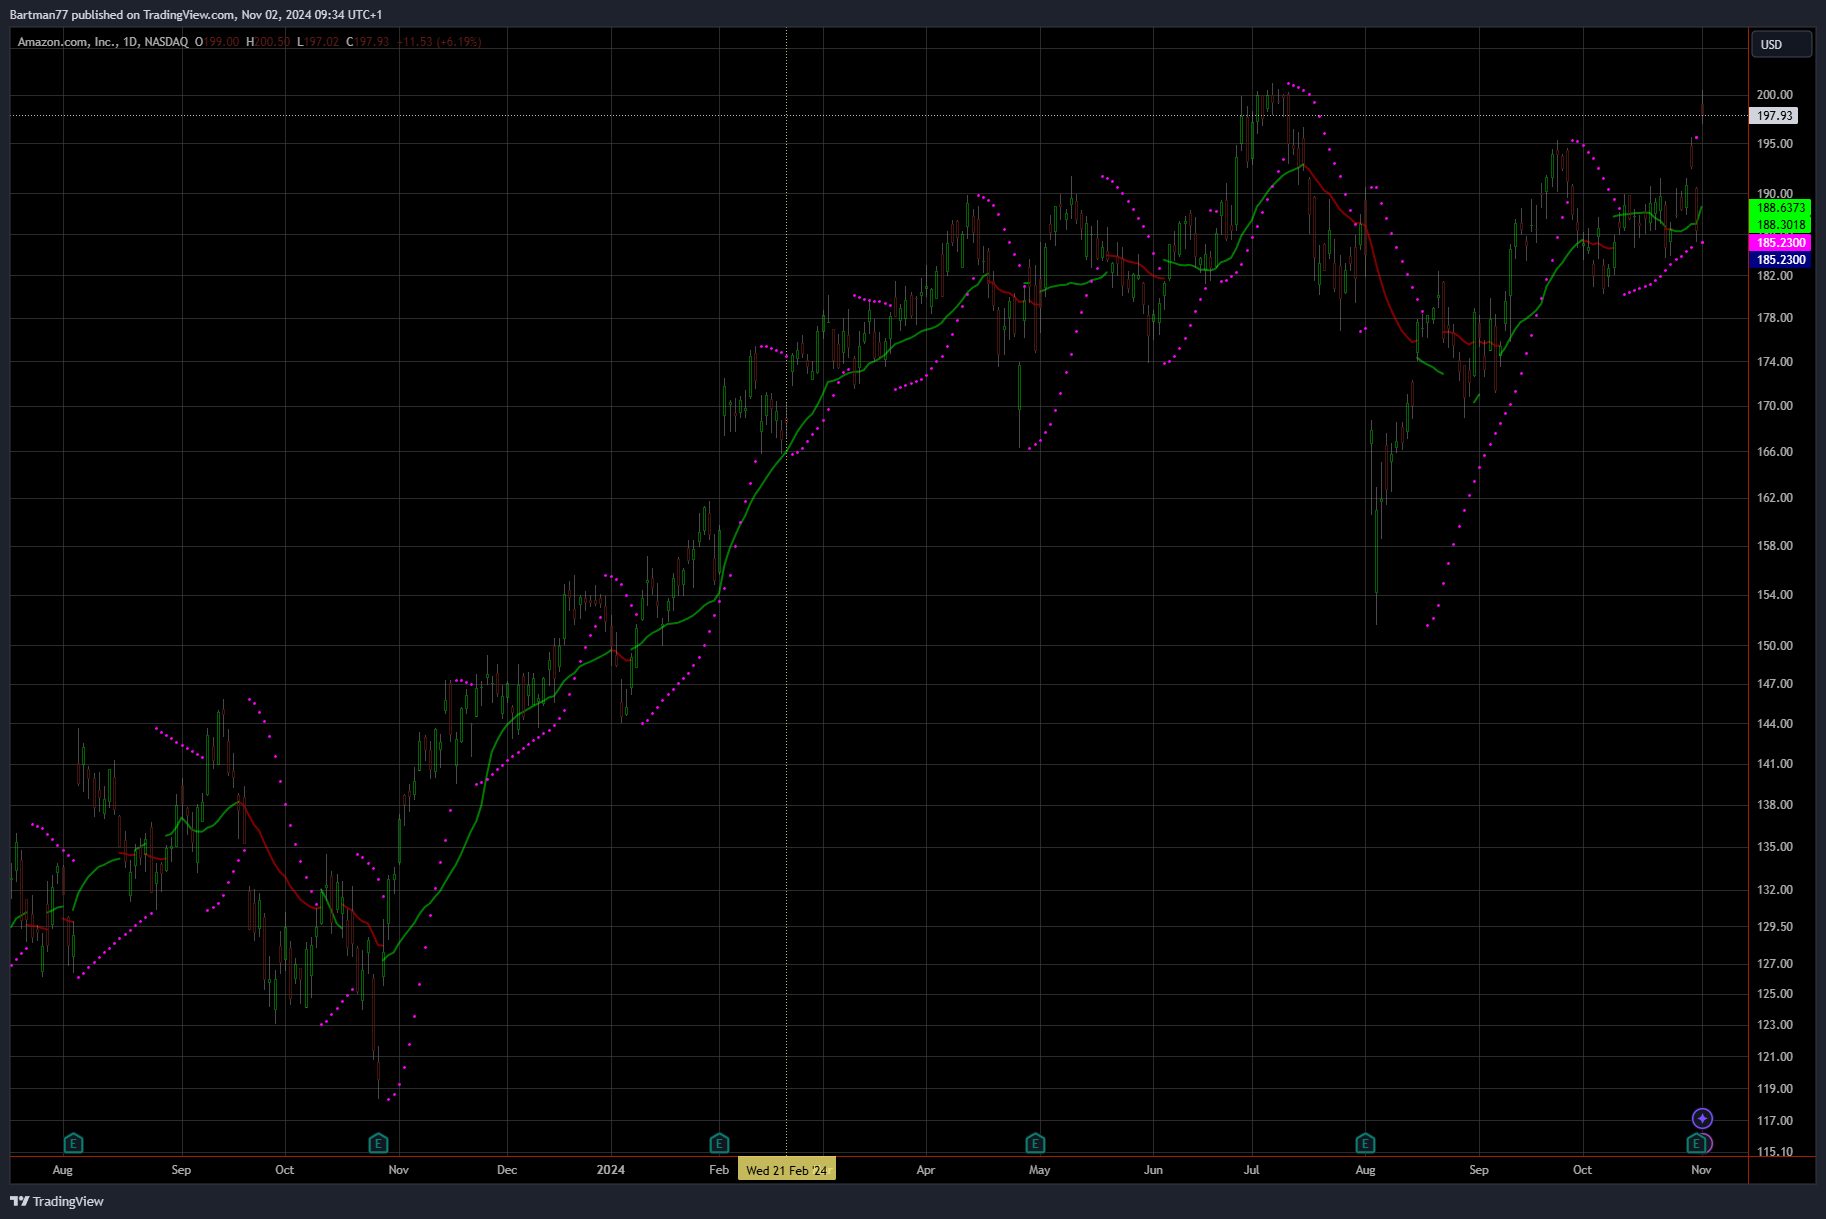
Task: Click the blue 185.2300 price tag
Action: pos(1781,260)
